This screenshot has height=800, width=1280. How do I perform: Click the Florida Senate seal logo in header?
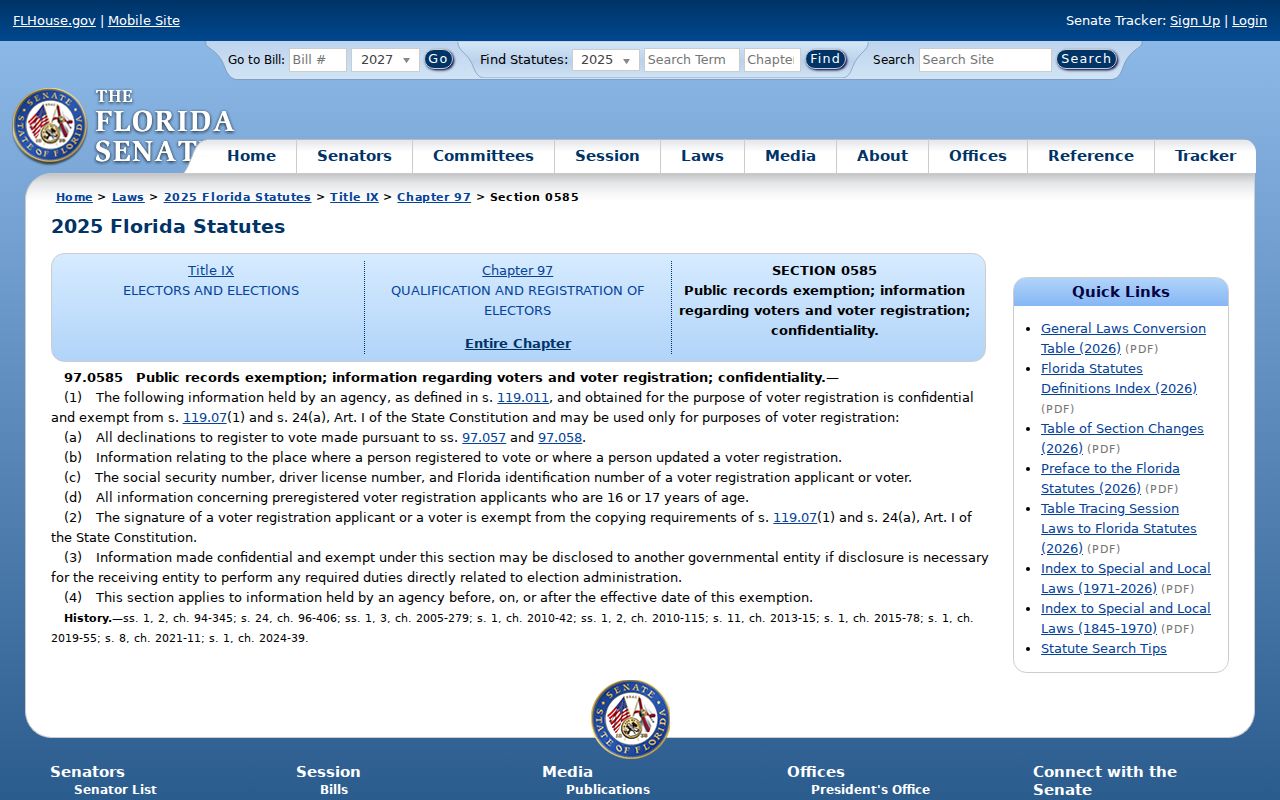coord(49,126)
